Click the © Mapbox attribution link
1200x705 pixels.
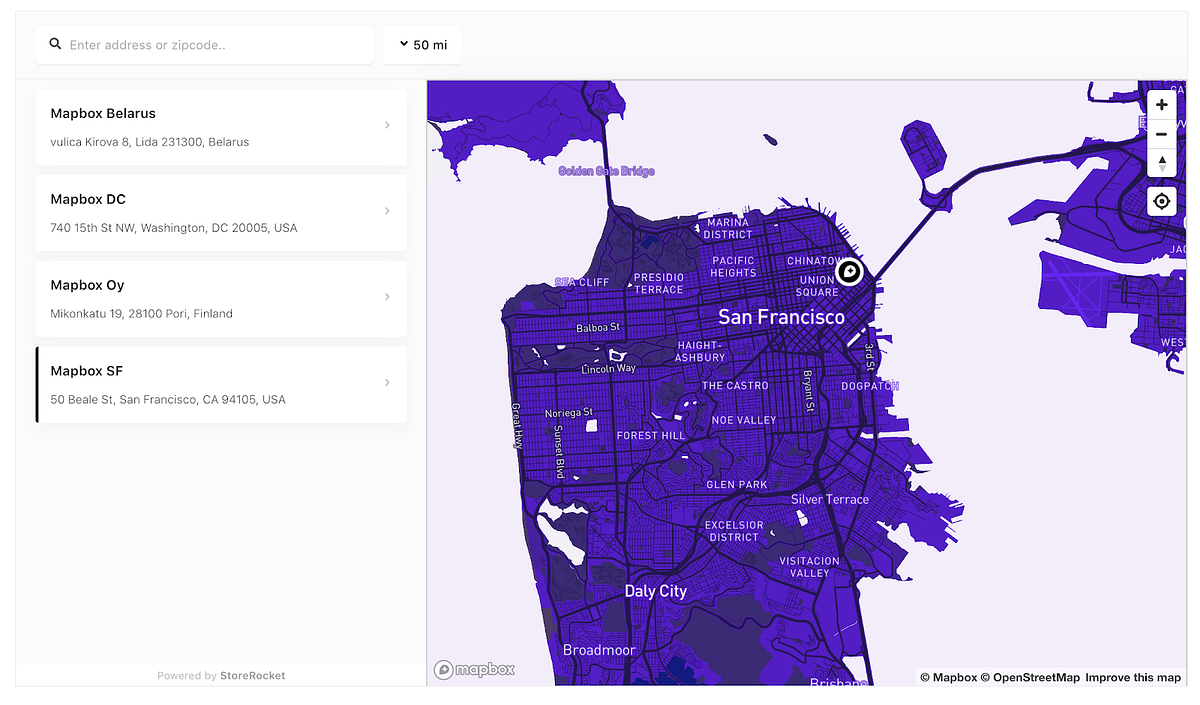(x=950, y=677)
